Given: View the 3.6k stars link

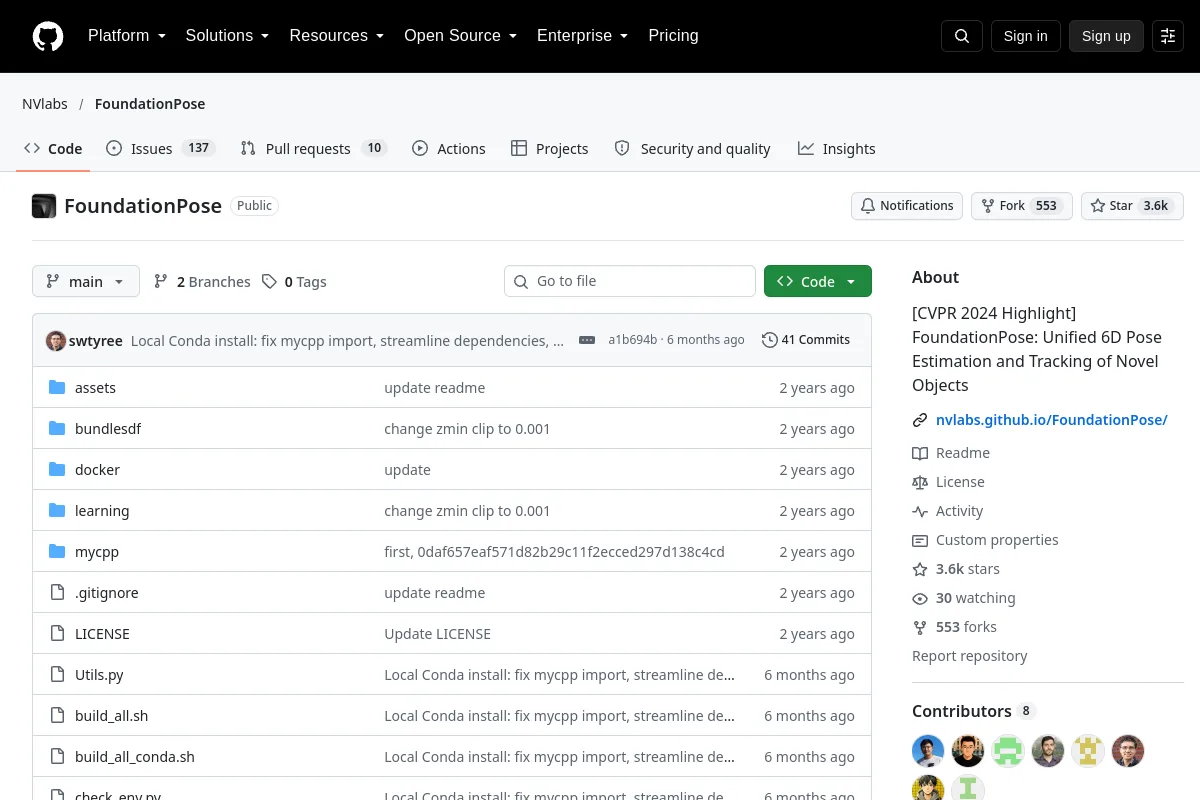Looking at the screenshot, I should click(x=956, y=569).
